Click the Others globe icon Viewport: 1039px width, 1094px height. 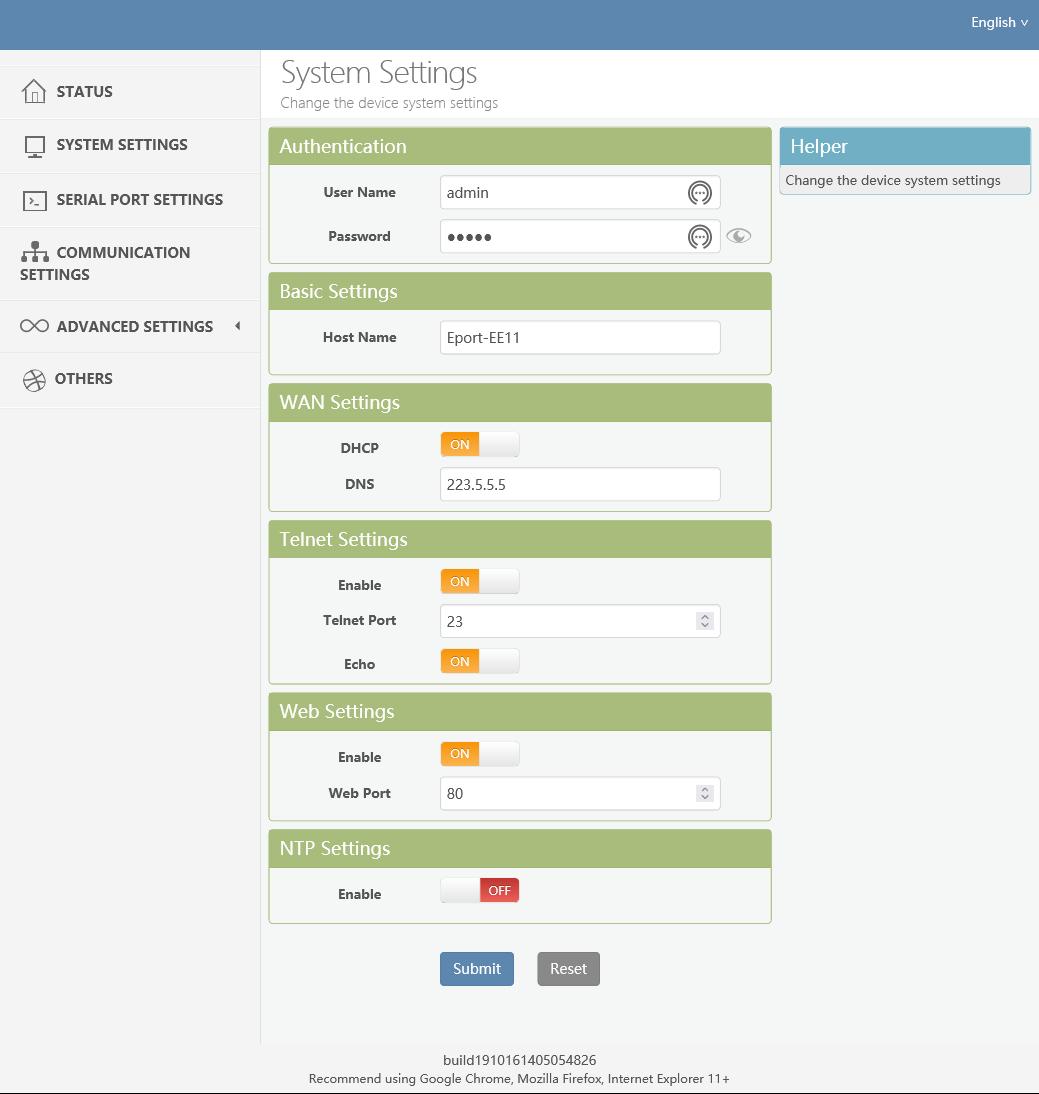click(35, 380)
